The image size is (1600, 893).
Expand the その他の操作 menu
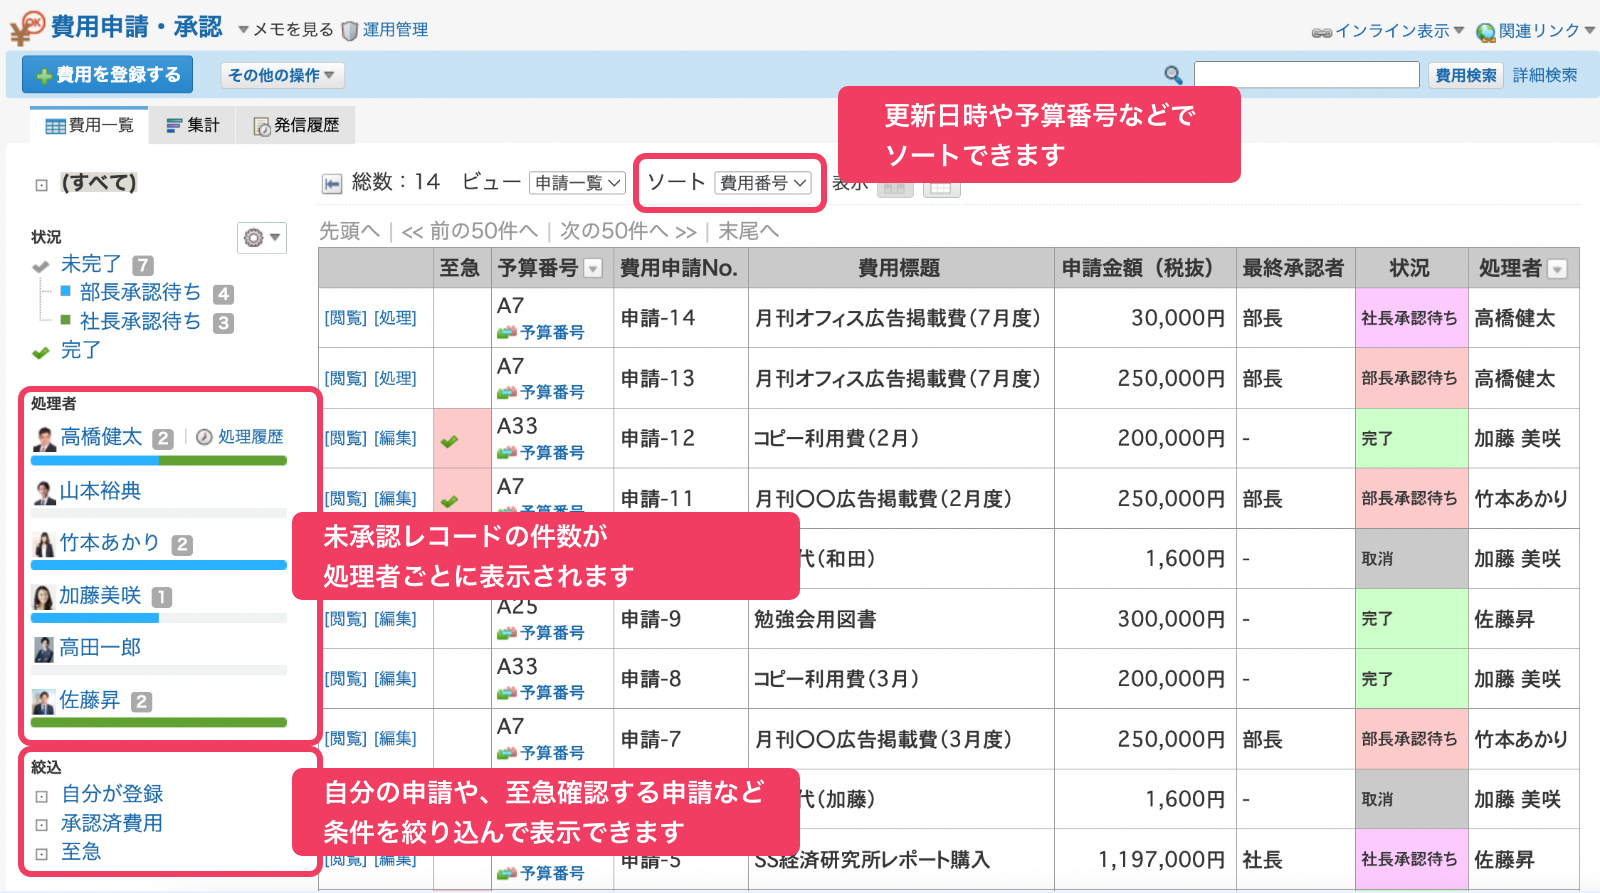click(282, 75)
